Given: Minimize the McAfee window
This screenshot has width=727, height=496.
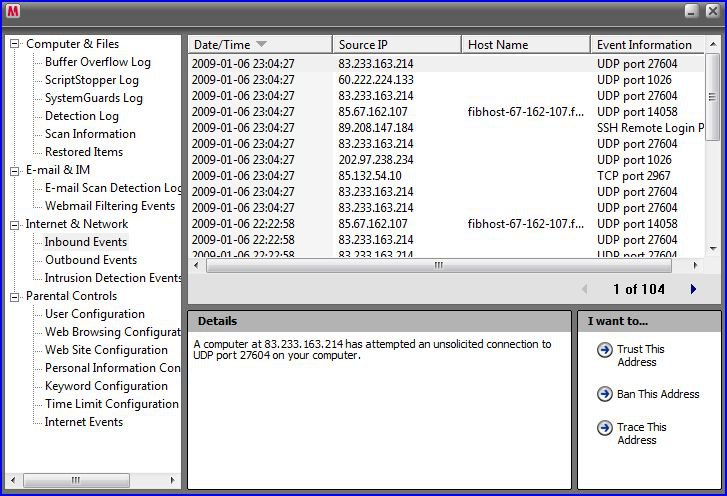Looking at the screenshot, I should [x=692, y=11].
